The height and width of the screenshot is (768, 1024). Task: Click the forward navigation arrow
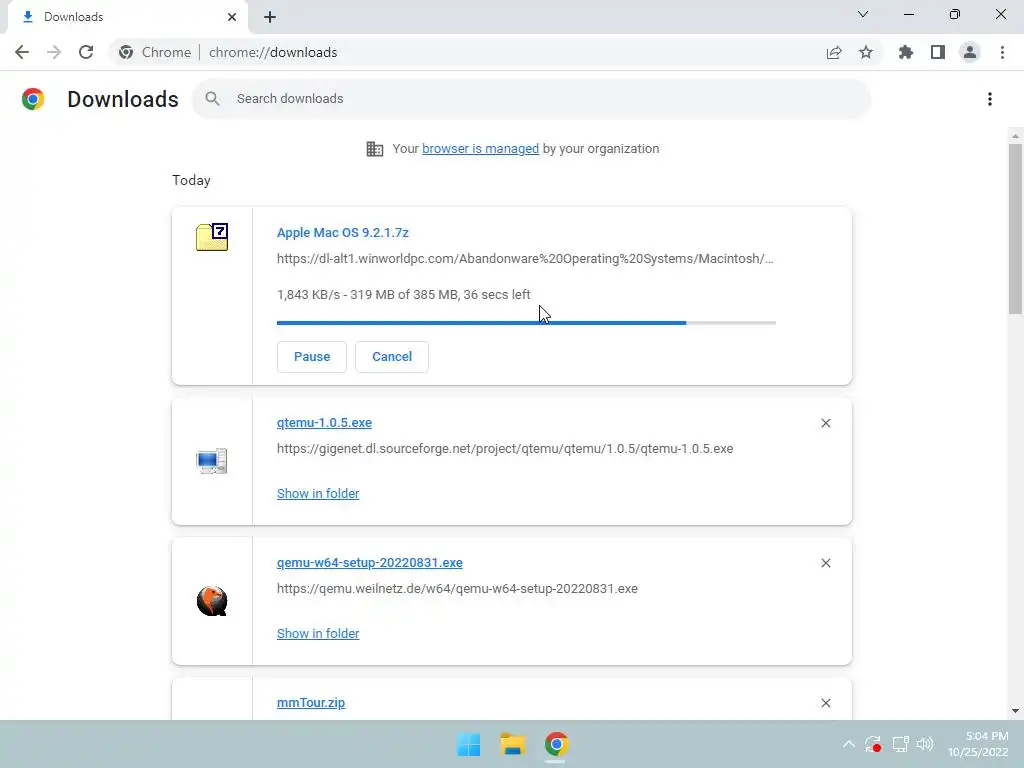54,52
